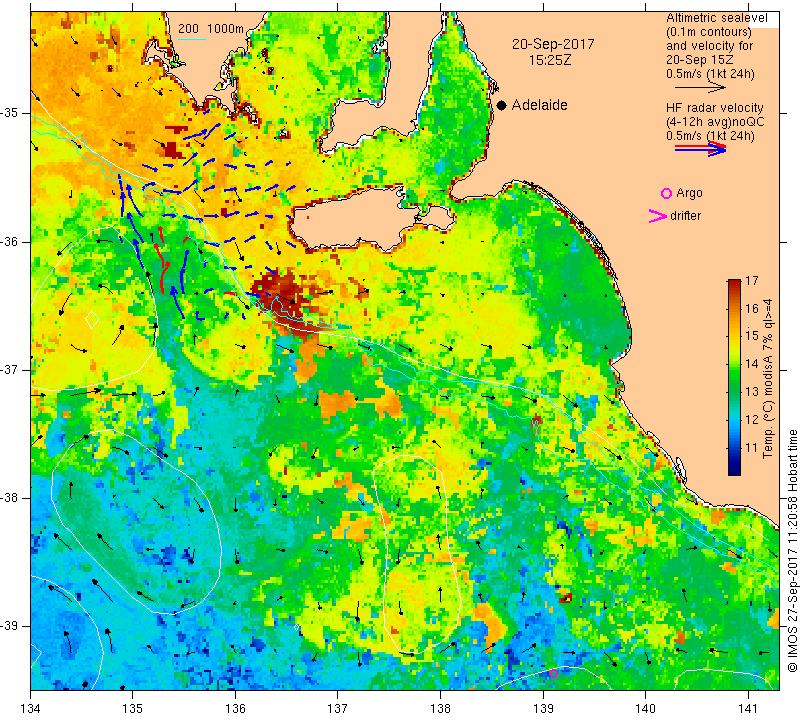
Task: Click the '(0.1m contours)' legend line
Action: click(708, 32)
